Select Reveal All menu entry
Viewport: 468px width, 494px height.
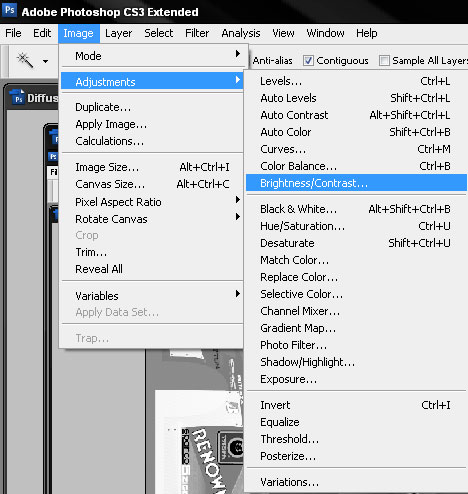coord(152,269)
